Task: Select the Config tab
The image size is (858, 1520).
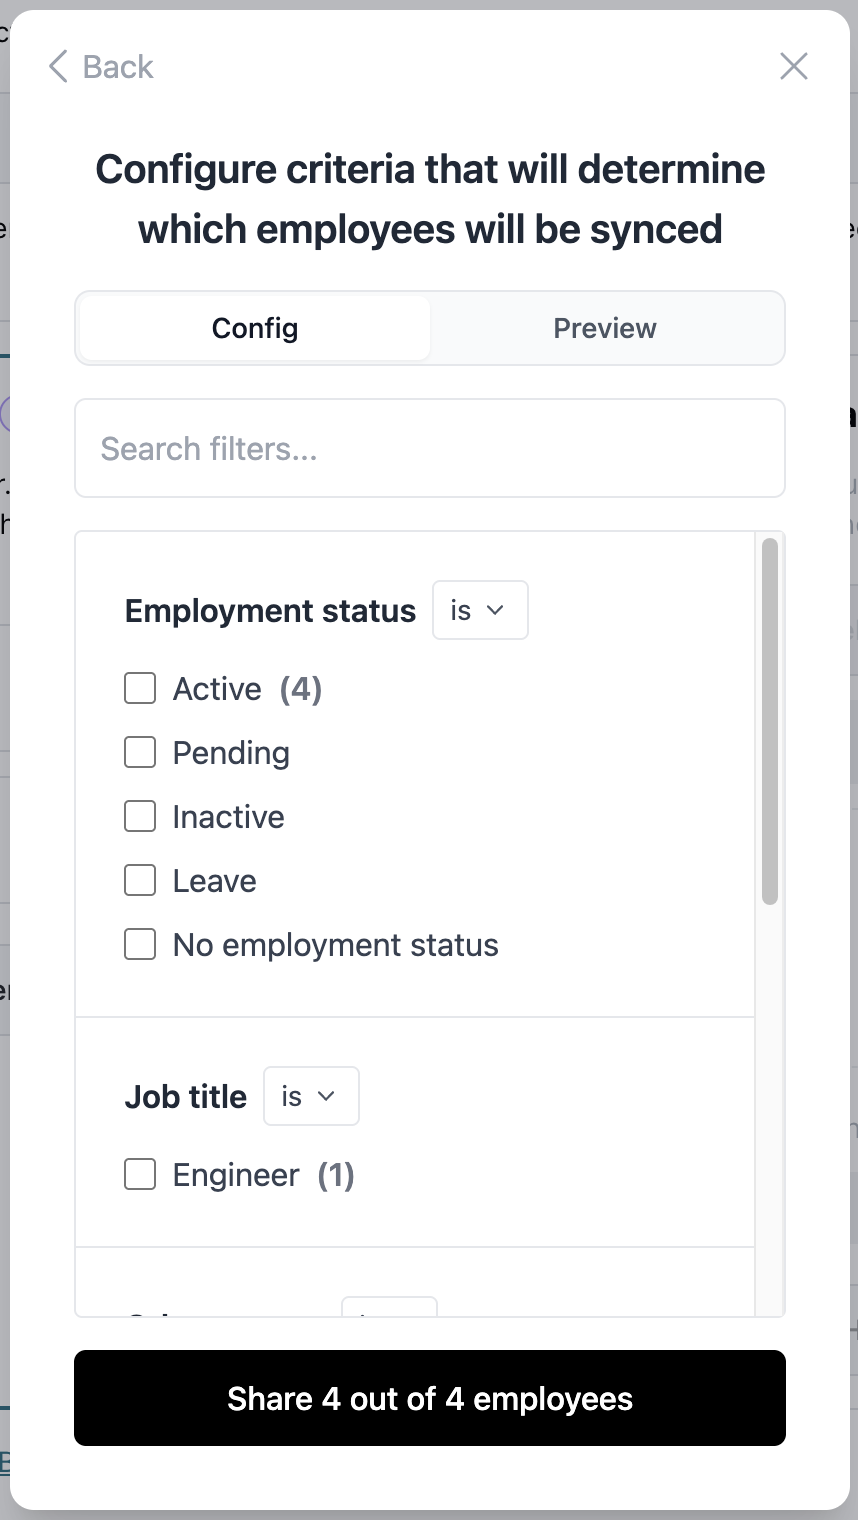Action: click(255, 328)
